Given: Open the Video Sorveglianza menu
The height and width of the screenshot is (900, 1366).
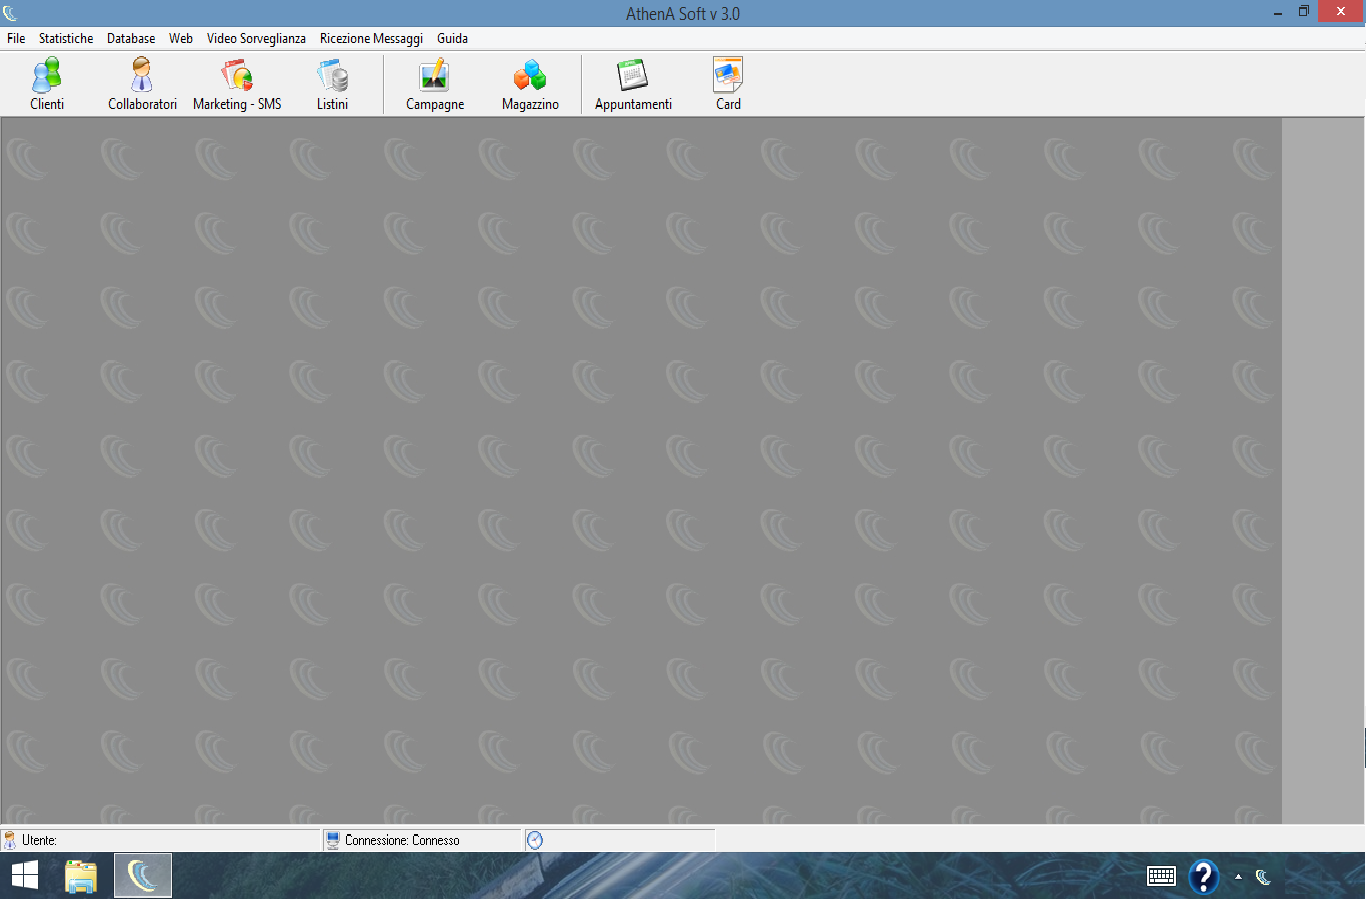Looking at the screenshot, I should (x=256, y=38).
